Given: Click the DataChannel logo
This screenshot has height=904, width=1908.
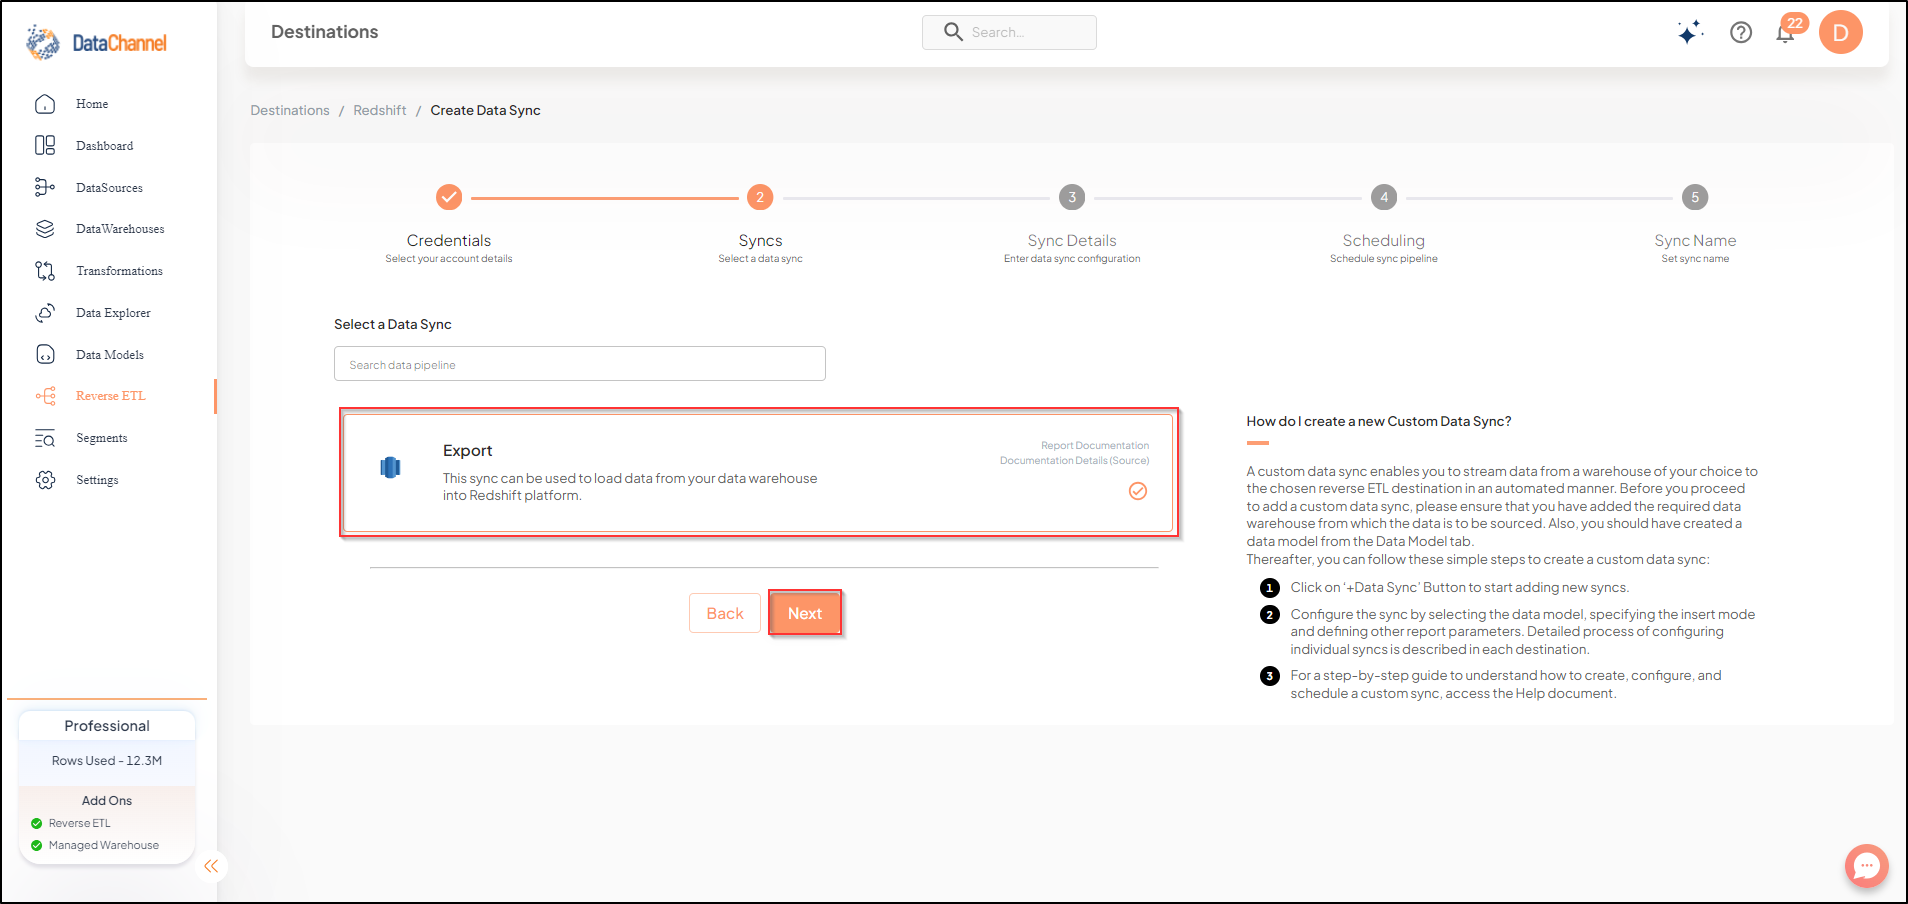Looking at the screenshot, I should pyautogui.click(x=96, y=42).
